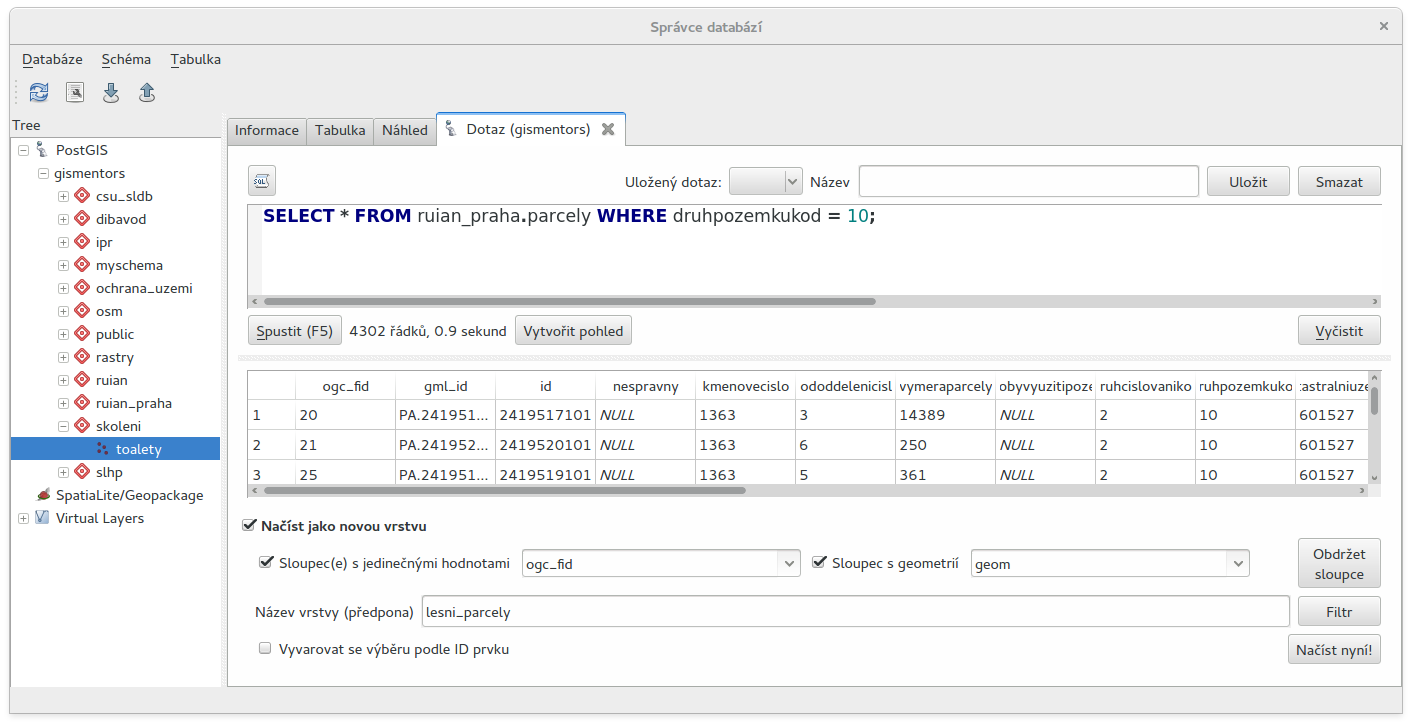This screenshot has height=723, width=1412.
Task: Click the ruian schema icon
Action: pos(82,380)
